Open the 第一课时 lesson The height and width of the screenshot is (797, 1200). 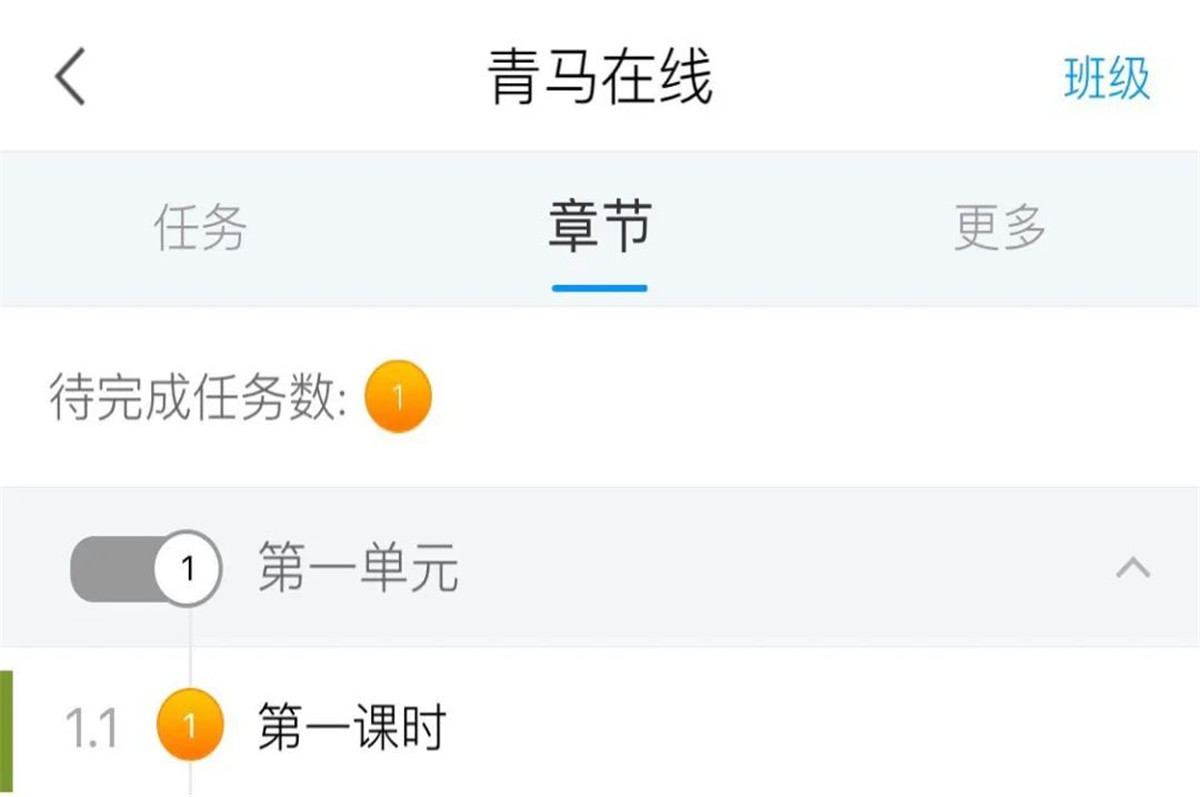pos(352,727)
